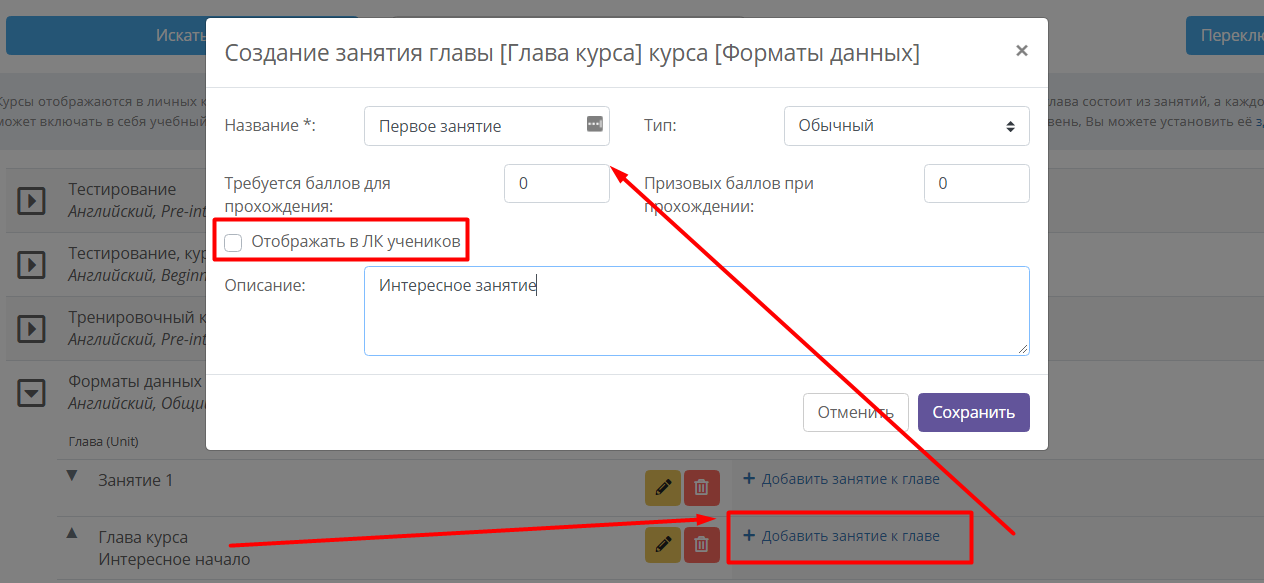Select the Занятие 1 row text
1264x583 pixels.
[x=135, y=480]
